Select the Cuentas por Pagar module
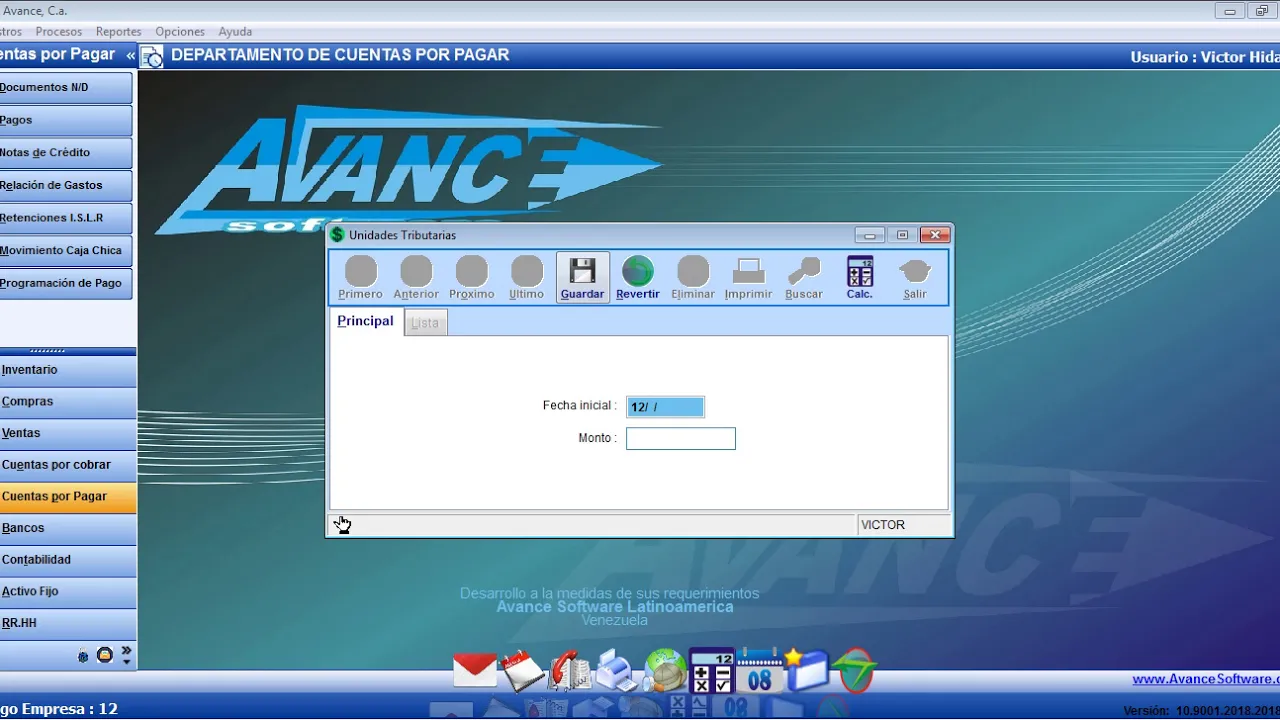The width and height of the screenshot is (1280, 720). point(68,497)
